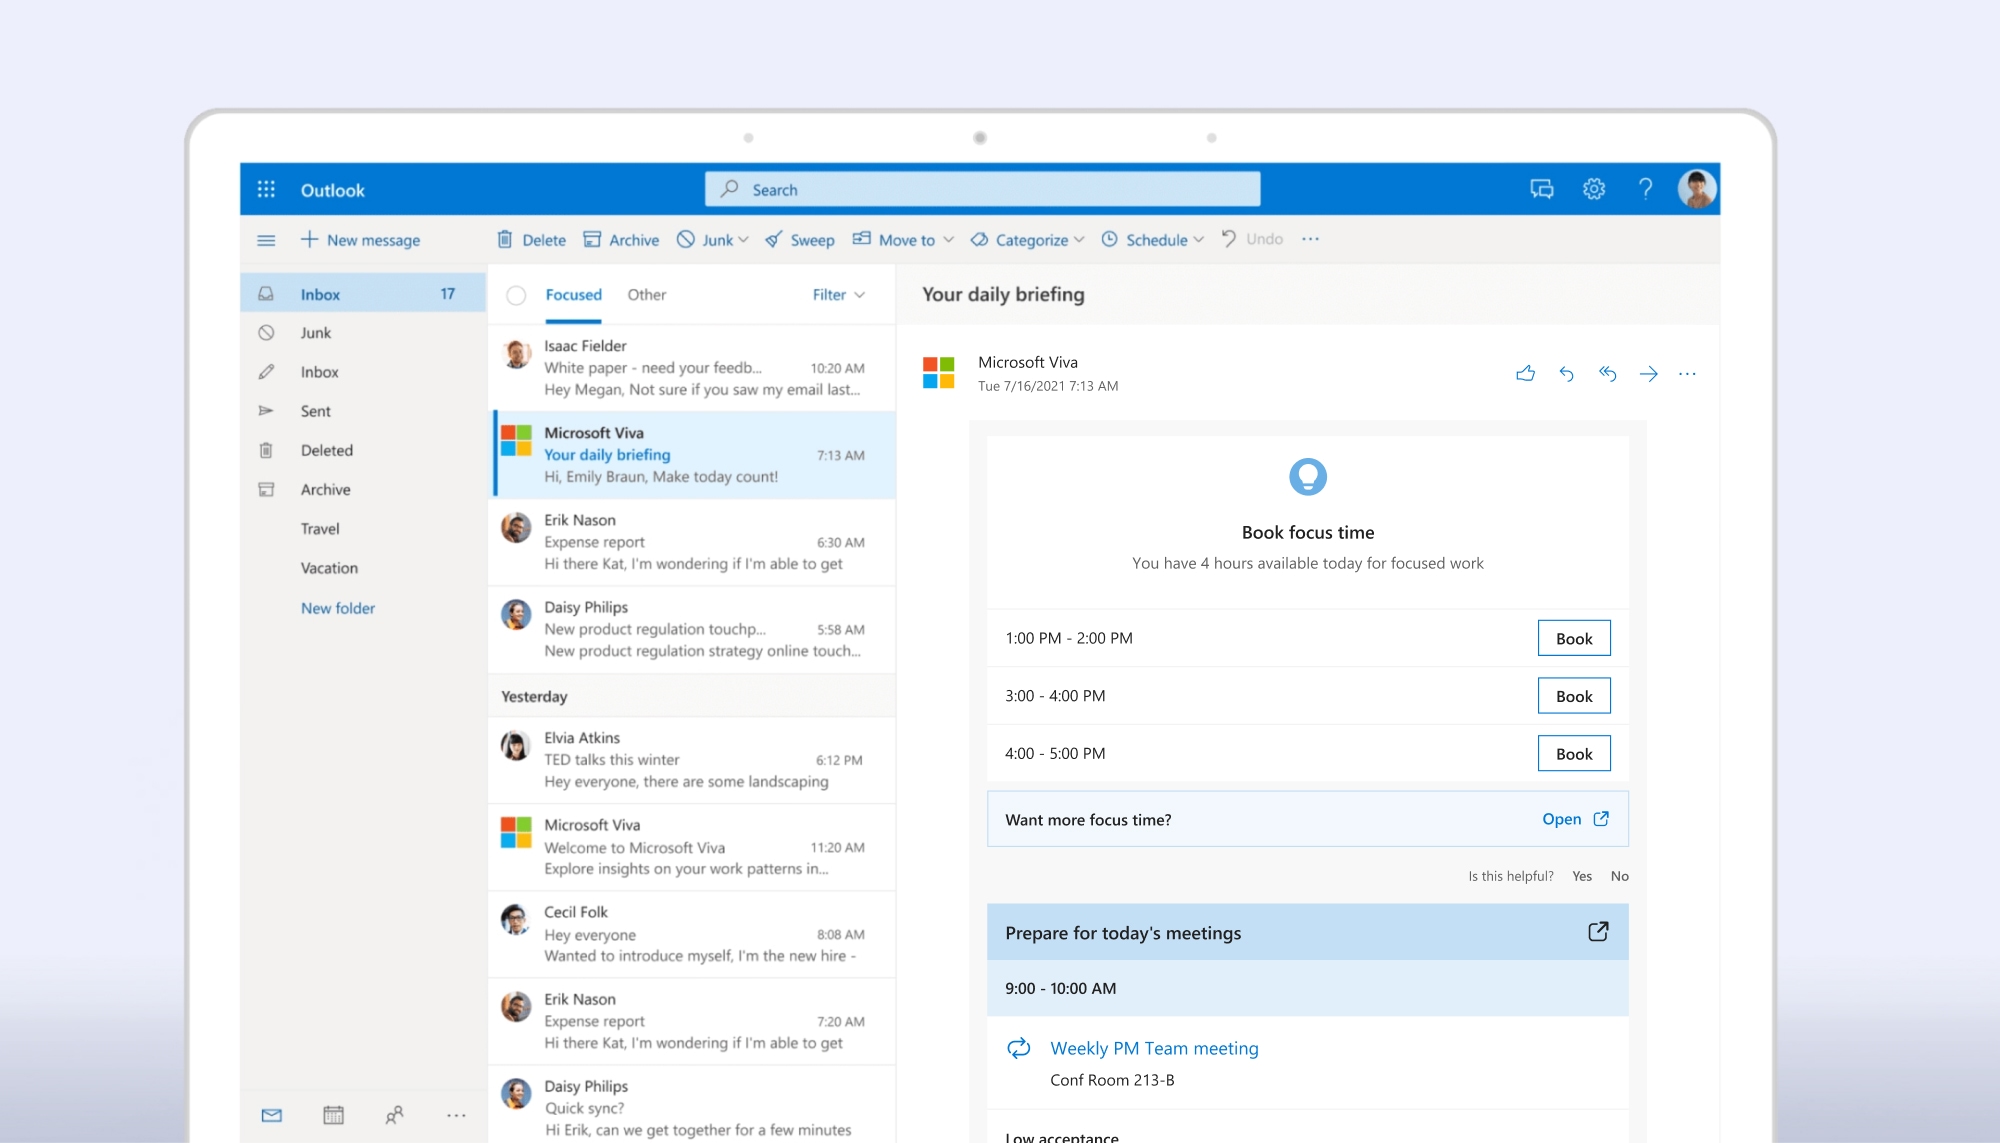Toggle the select all messages circle
This screenshot has width=2000, height=1143.
pyautogui.click(x=516, y=295)
